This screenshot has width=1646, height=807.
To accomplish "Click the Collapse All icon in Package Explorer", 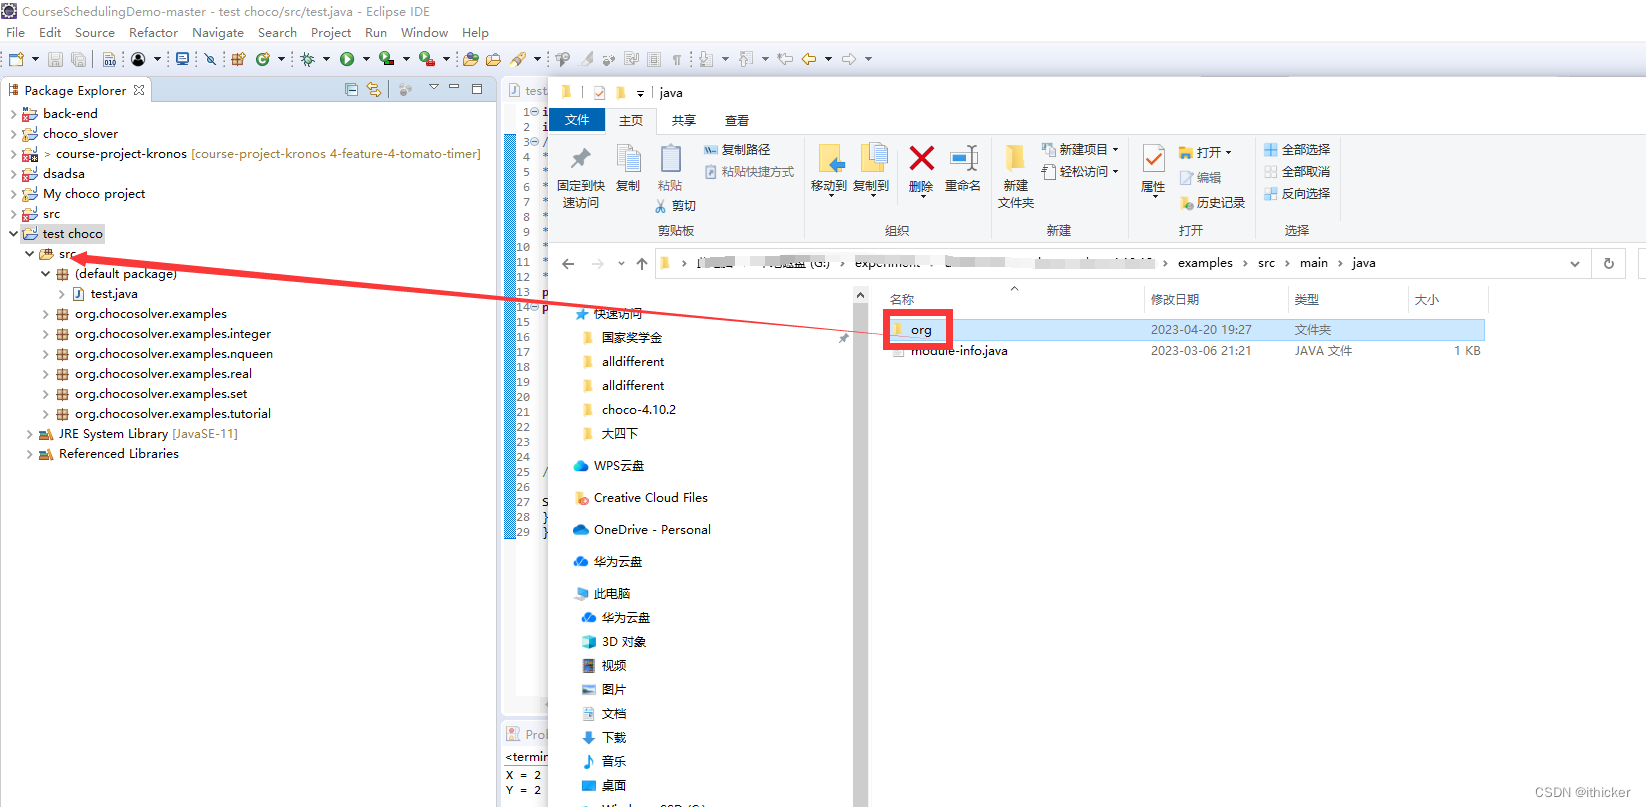I will point(351,89).
